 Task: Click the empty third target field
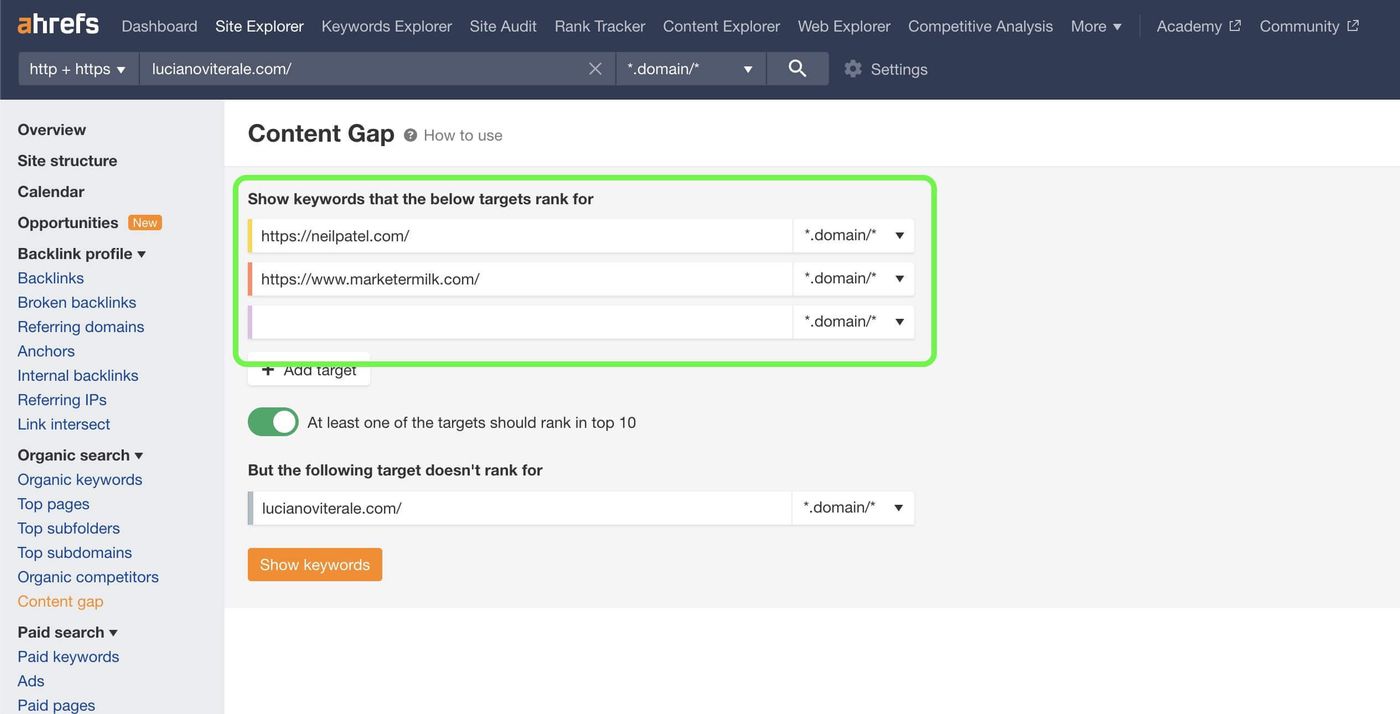520,321
